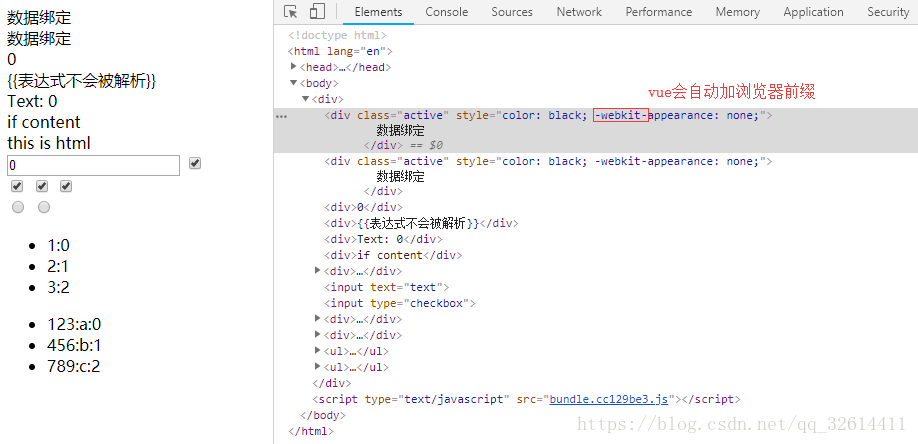This screenshot has width=918, height=444.
Task: Focus the text input showing 0
Action: click(x=93, y=165)
